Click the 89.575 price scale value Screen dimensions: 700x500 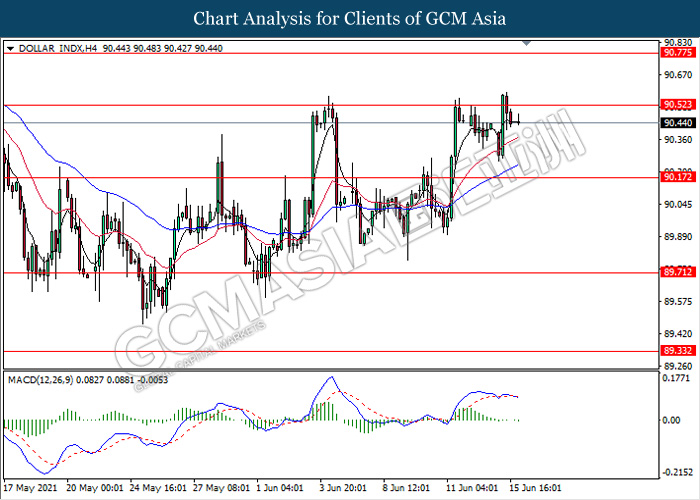(678, 302)
